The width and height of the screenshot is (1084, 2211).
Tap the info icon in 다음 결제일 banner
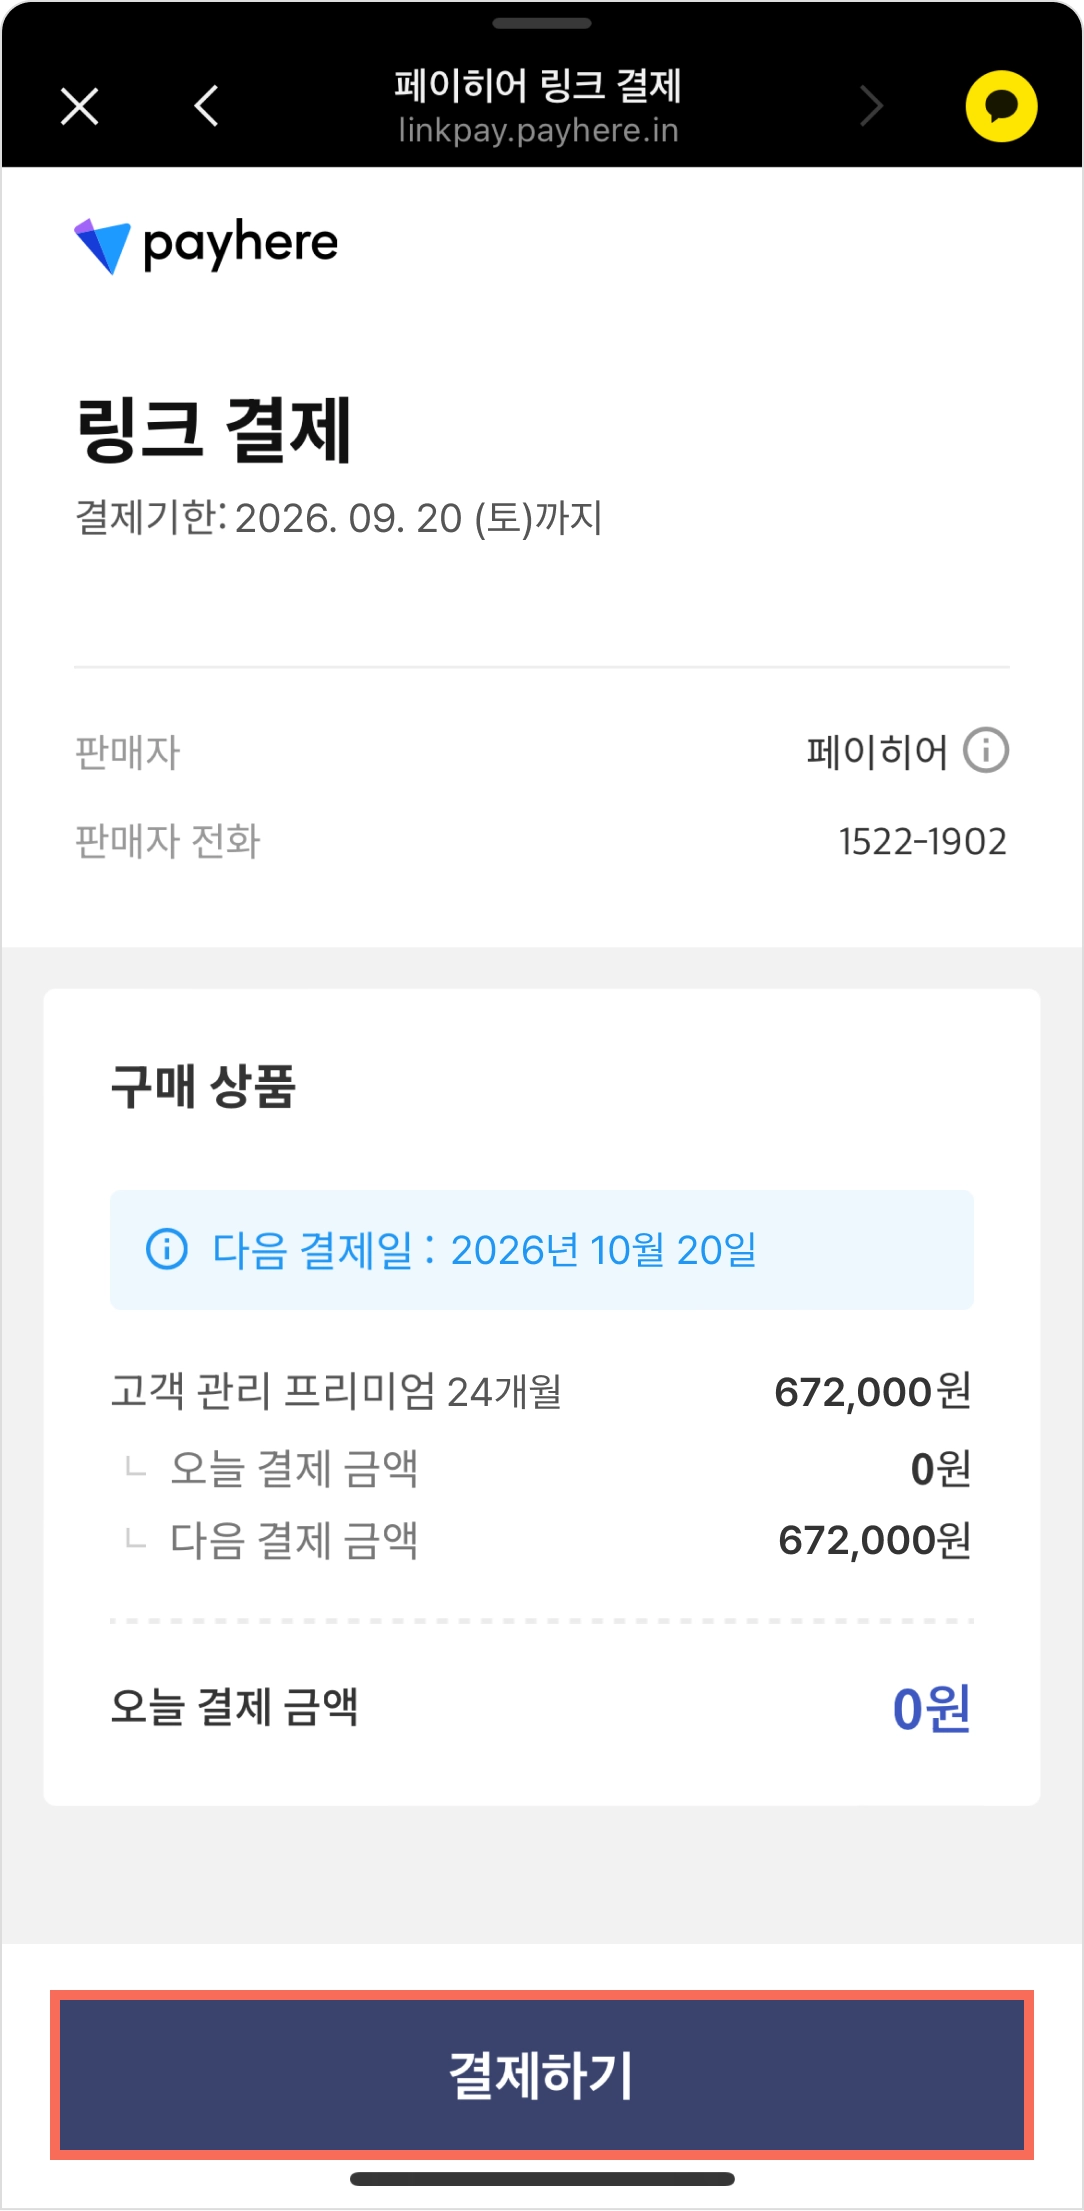pos(167,1249)
